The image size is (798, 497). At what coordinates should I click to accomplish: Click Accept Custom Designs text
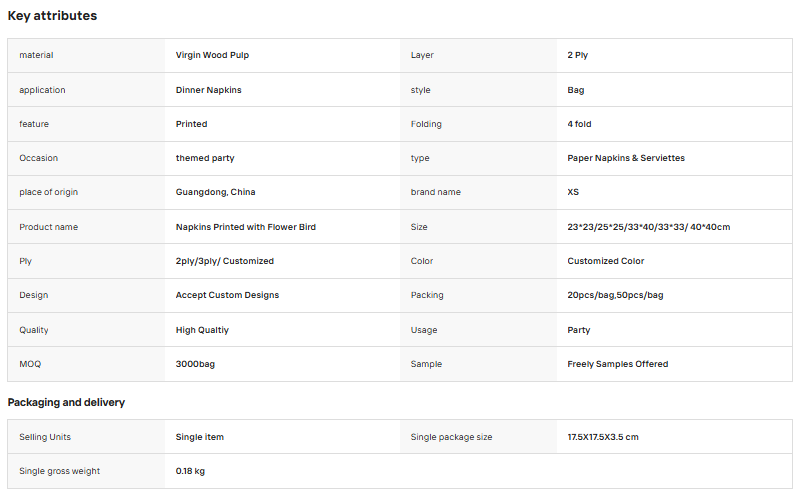click(x=227, y=295)
